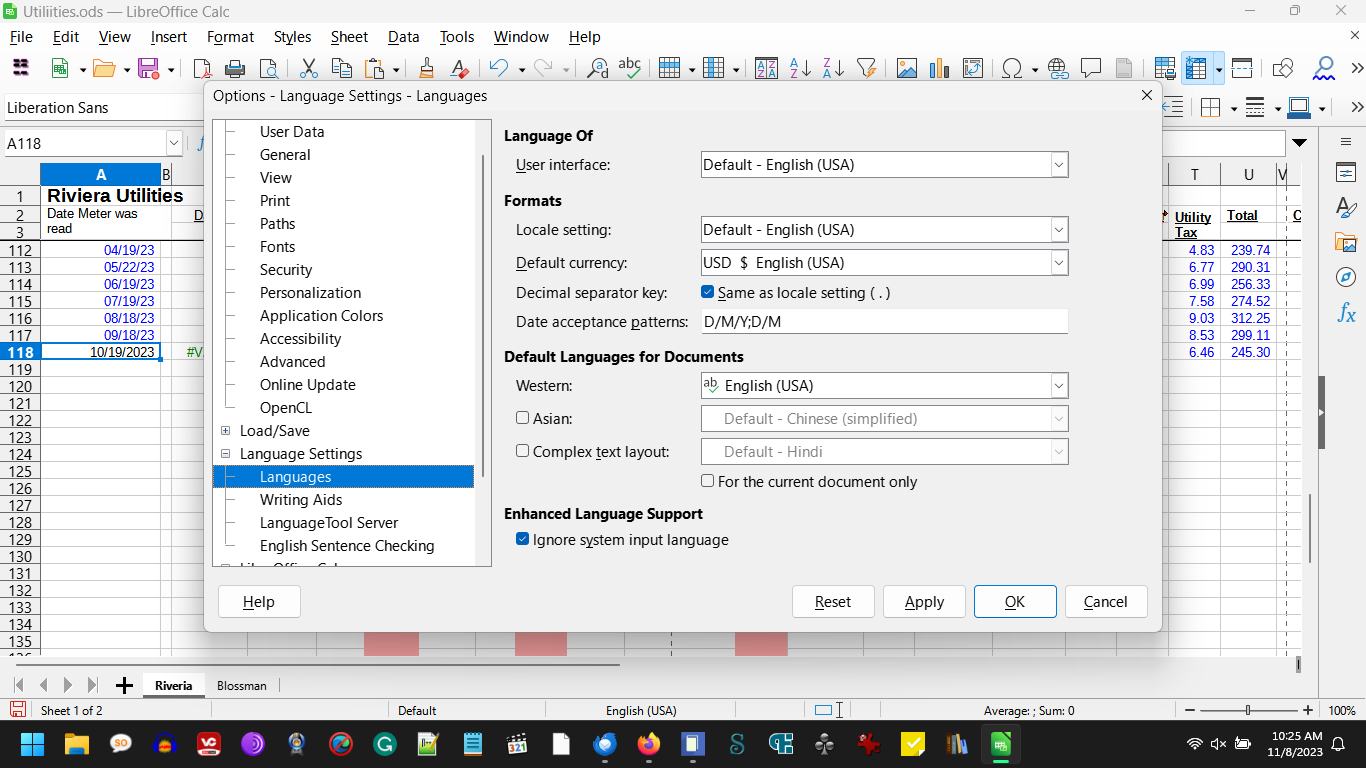Expand the formula bar arrow
The width and height of the screenshot is (1366, 768).
(x=1299, y=143)
